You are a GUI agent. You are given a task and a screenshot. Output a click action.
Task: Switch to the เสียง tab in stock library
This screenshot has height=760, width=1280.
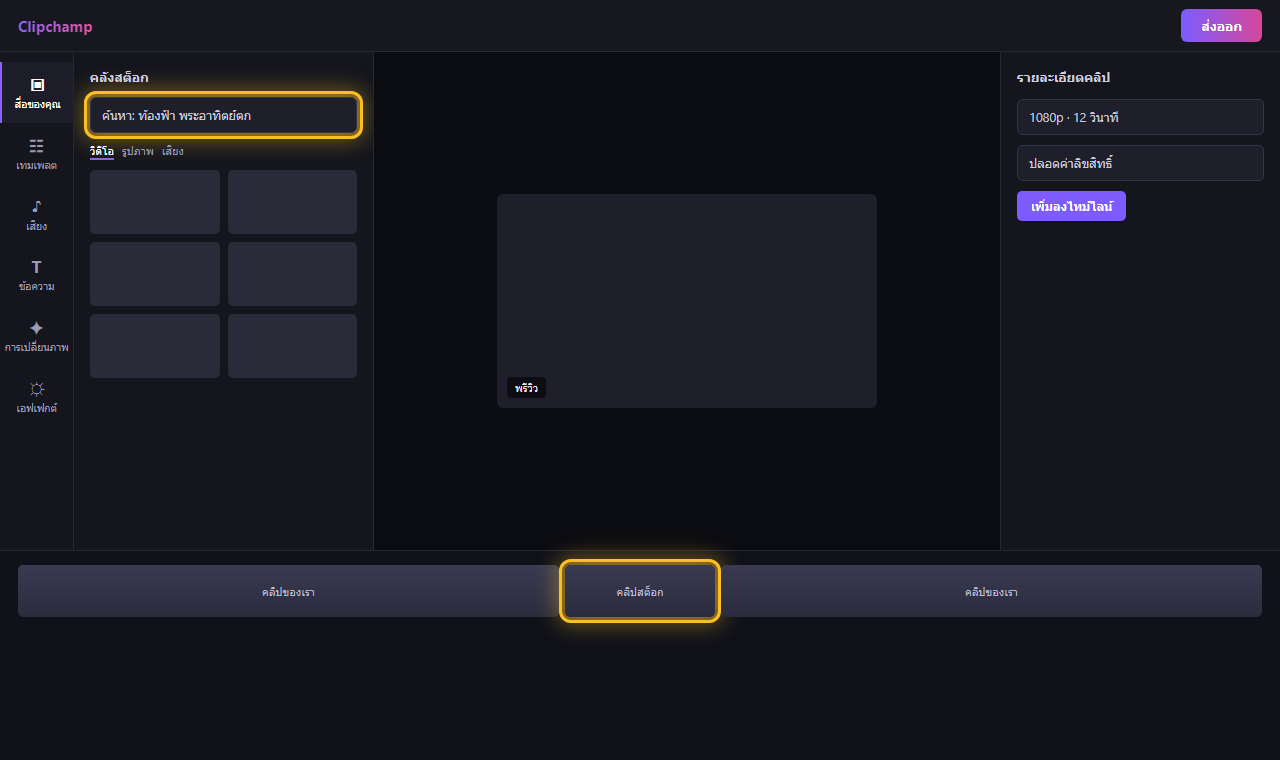tap(173, 151)
